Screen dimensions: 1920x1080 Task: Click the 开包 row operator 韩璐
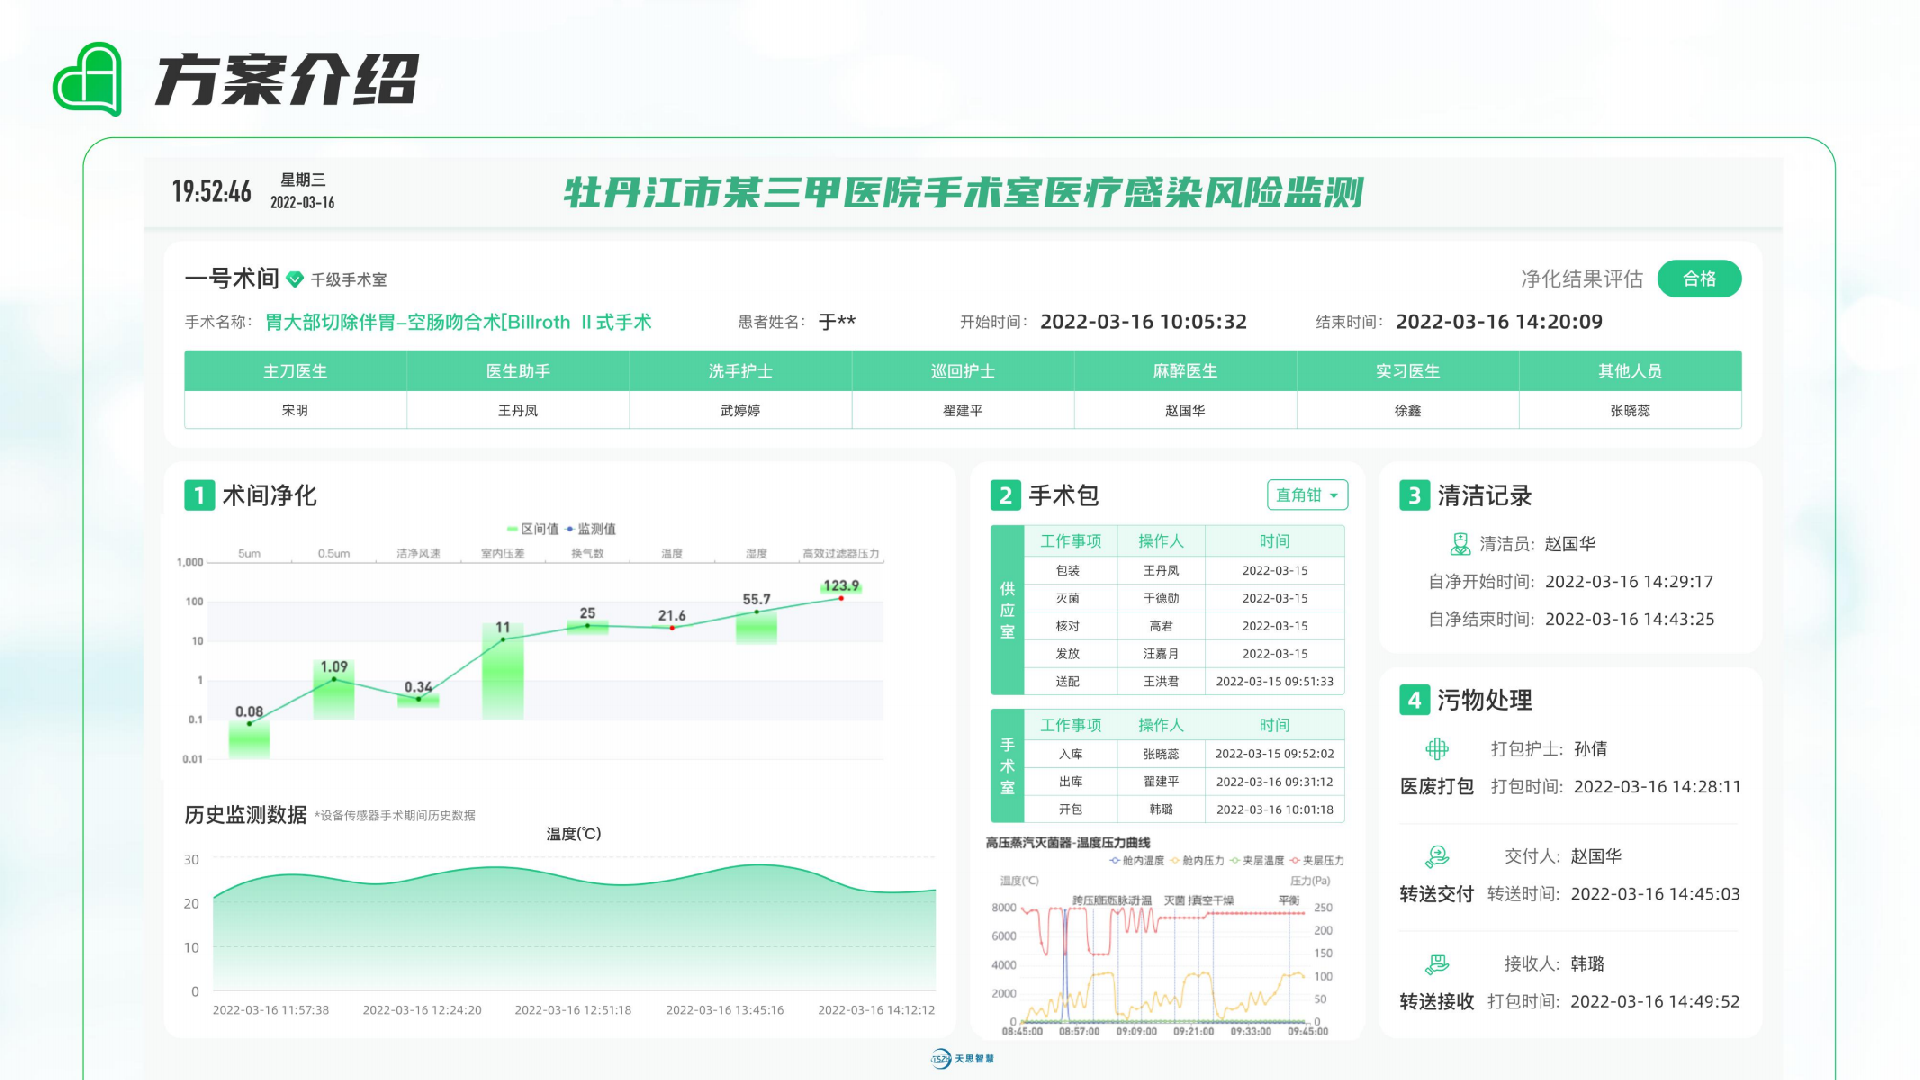(x=1161, y=809)
